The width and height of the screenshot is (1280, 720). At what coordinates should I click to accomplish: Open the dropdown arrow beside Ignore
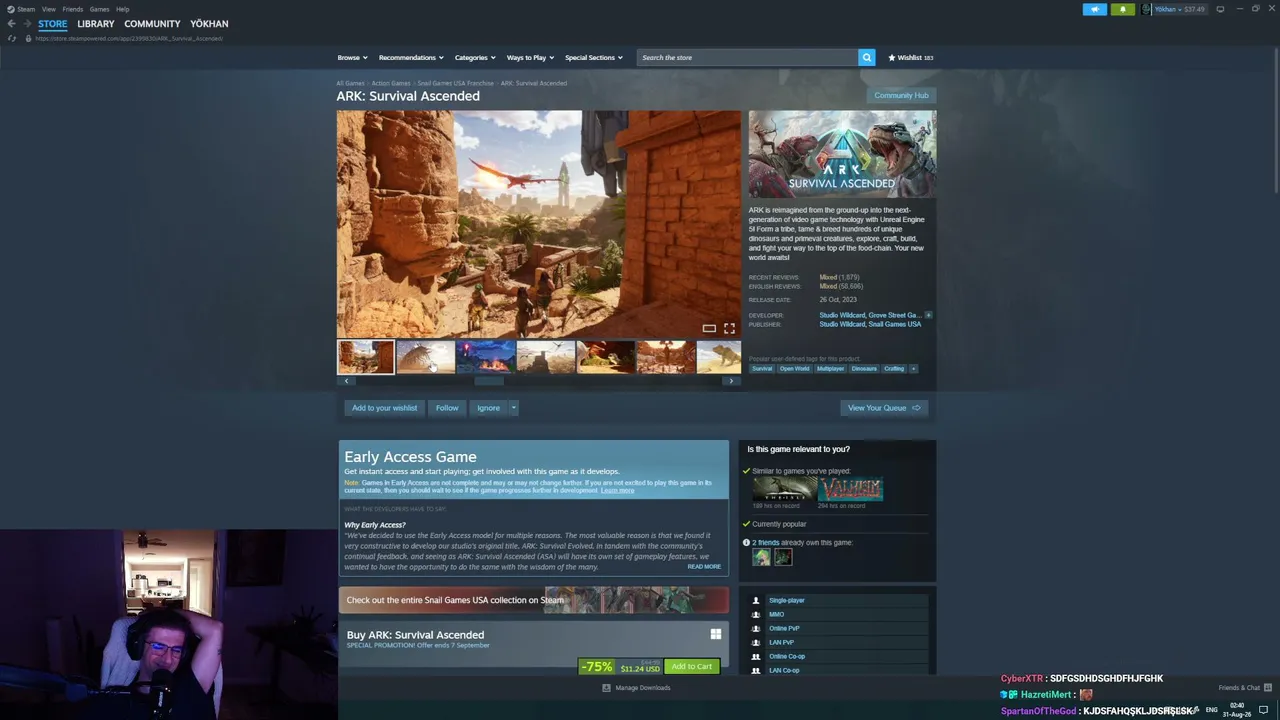pyautogui.click(x=514, y=408)
